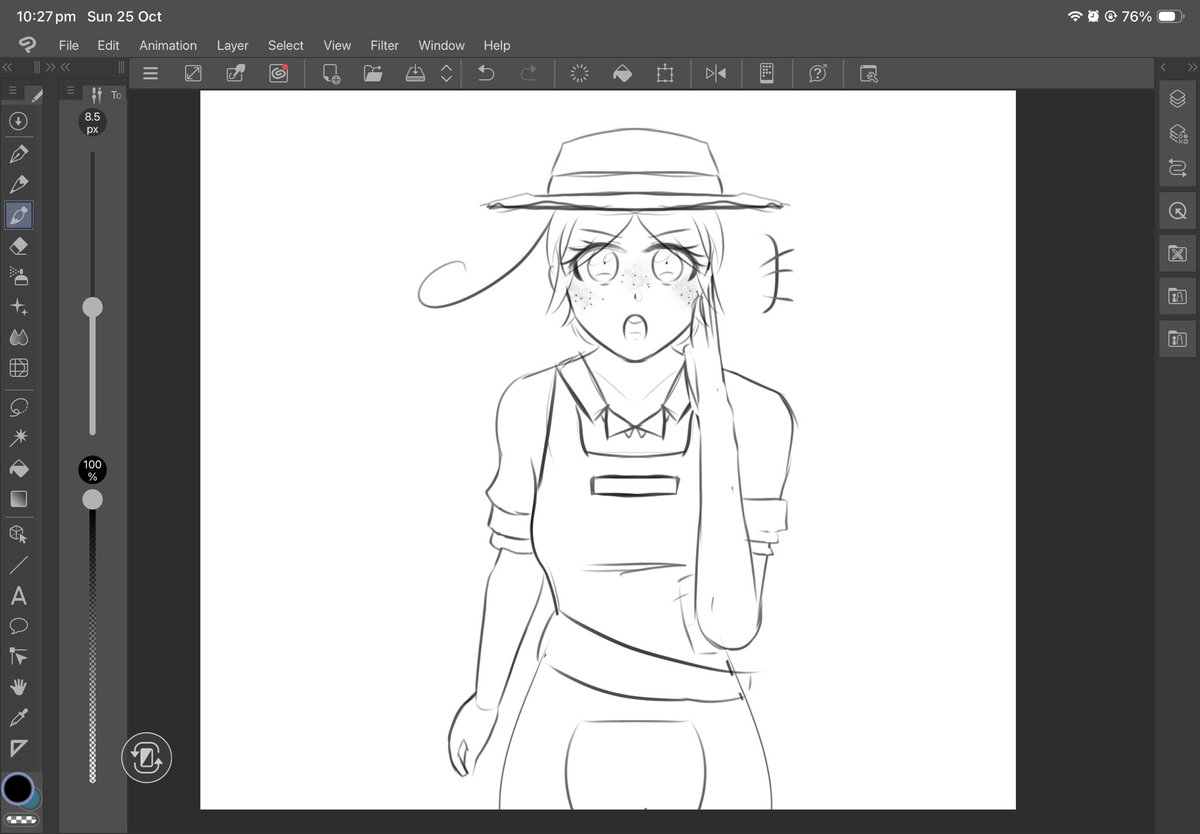
Task: Select the Blend droplets tool
Action: (x=18, y=338)
